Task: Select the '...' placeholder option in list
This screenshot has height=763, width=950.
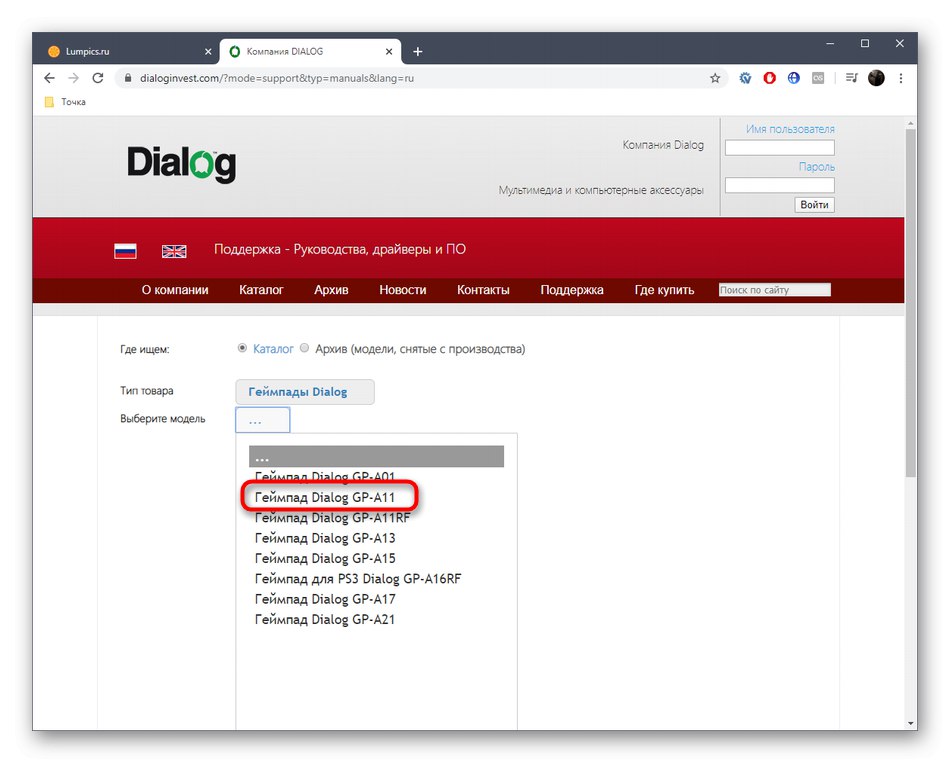Action: (x=376, y=456)
